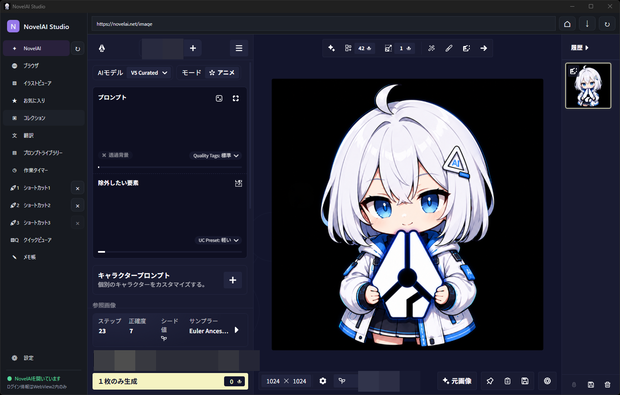This screenshot has width=620, height=395.
Task: Remove the ショートカット2 entry with its X
Action: pyautogui.click(x=78, y=206)
